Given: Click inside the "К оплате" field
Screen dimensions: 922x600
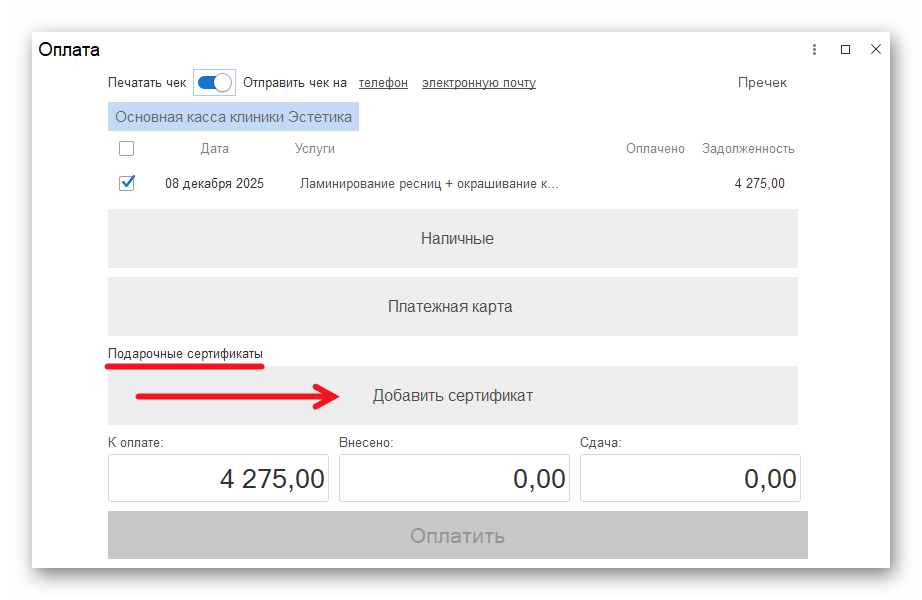Looking at the screenshot, I should 218,478.
